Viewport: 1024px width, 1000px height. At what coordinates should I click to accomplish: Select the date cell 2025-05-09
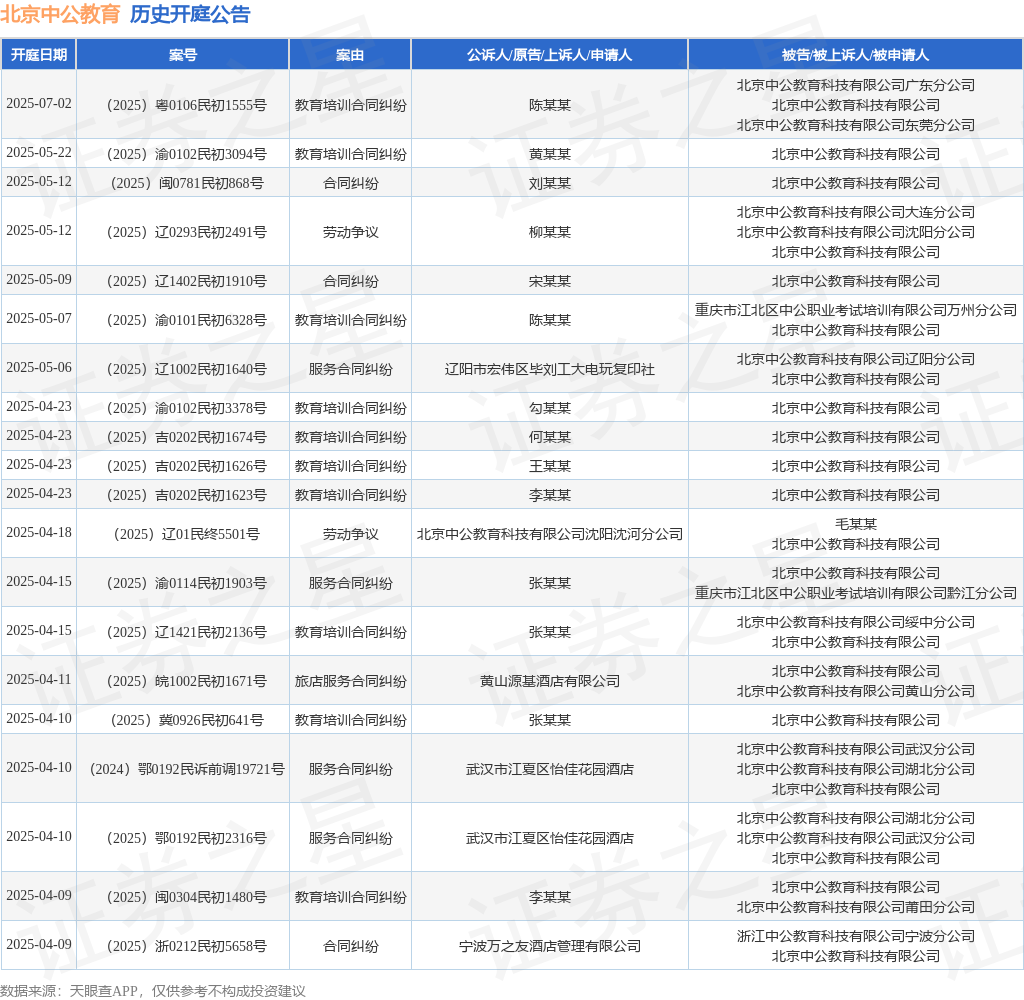pyautogui.click(x=39, y=280)
